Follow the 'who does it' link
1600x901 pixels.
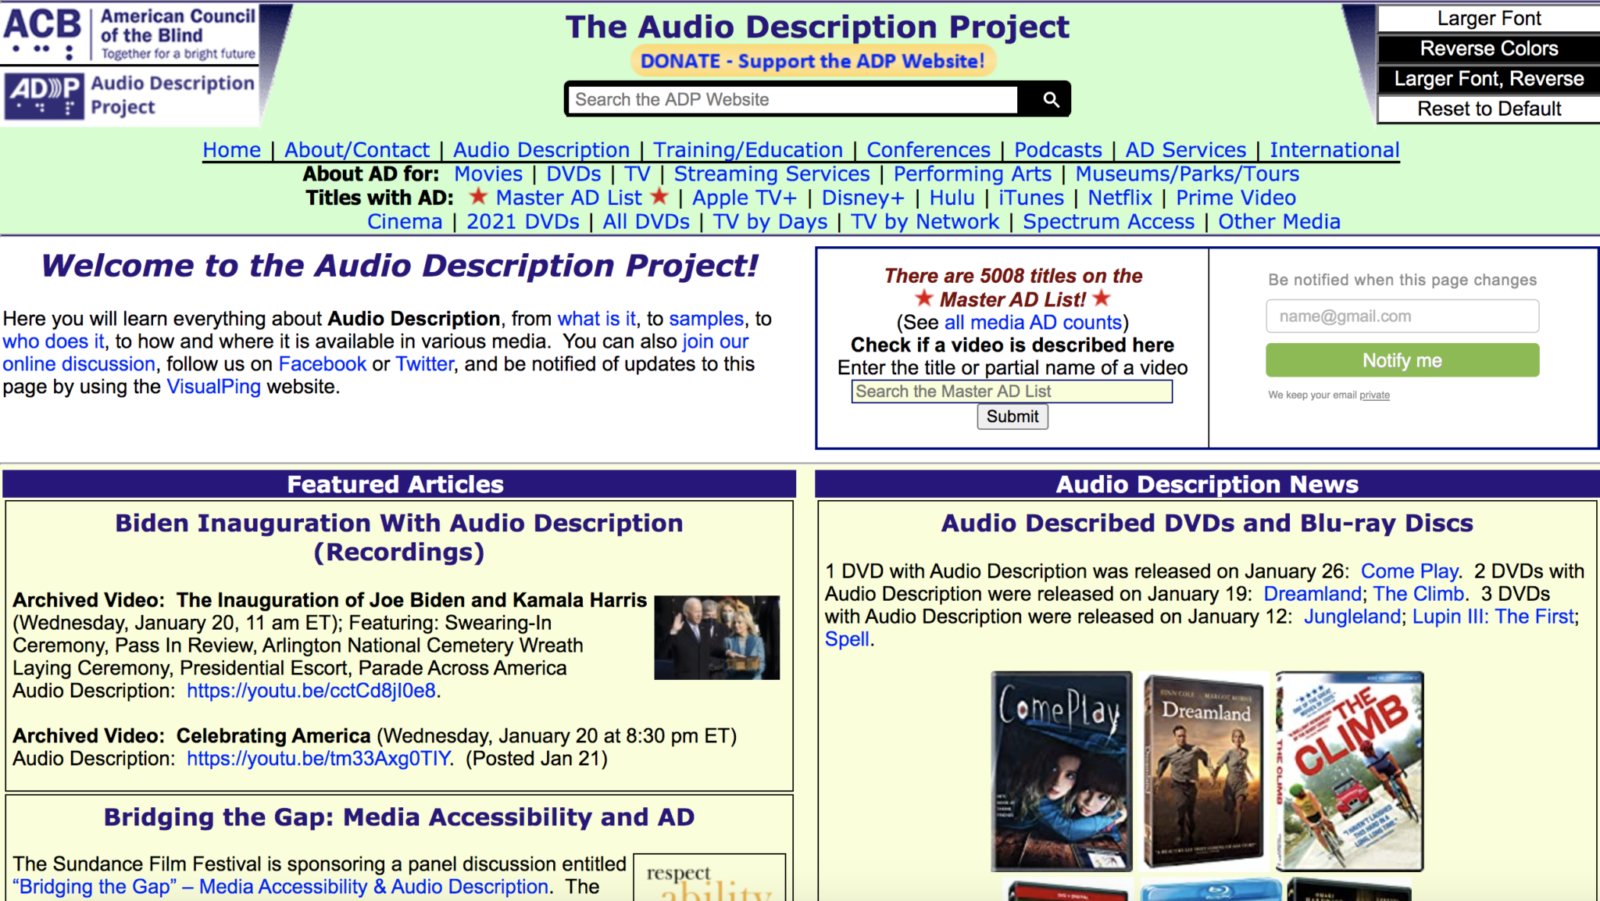(53, 342)
